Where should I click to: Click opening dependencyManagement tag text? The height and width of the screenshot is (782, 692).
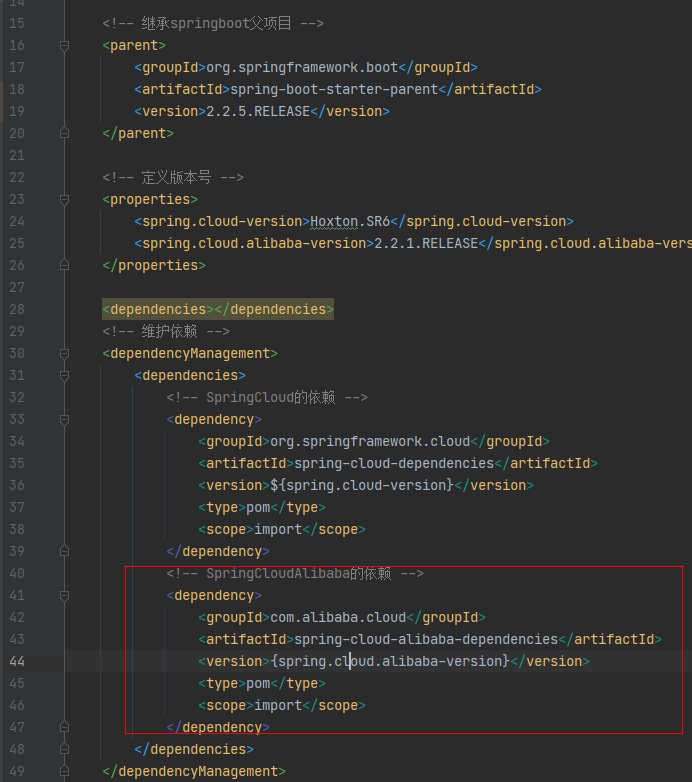click(x=190, y=354)
